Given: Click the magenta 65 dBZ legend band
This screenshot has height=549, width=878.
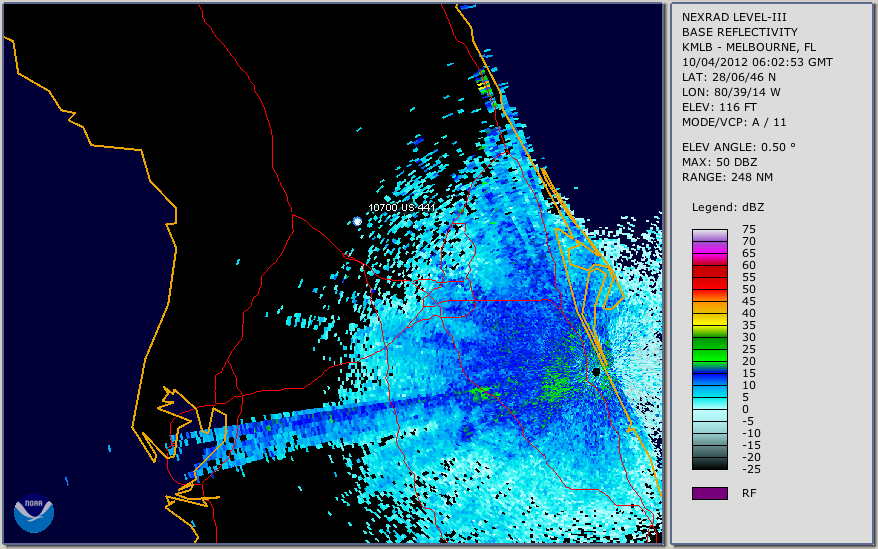Looking at the screenshot, I should click(709, 247).
